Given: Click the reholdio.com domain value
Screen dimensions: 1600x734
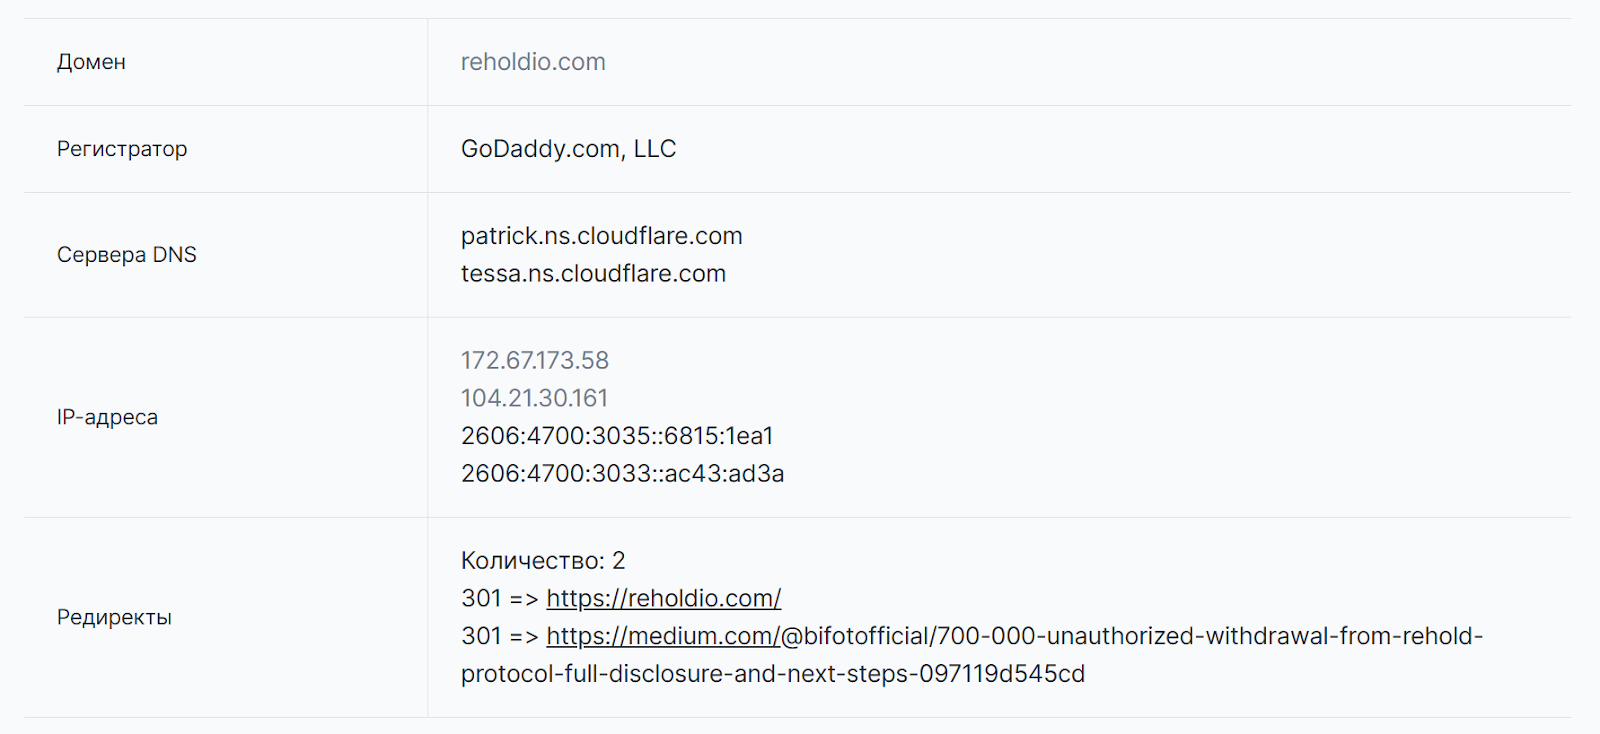Looking at the screenshot, I should pos(533,62).
